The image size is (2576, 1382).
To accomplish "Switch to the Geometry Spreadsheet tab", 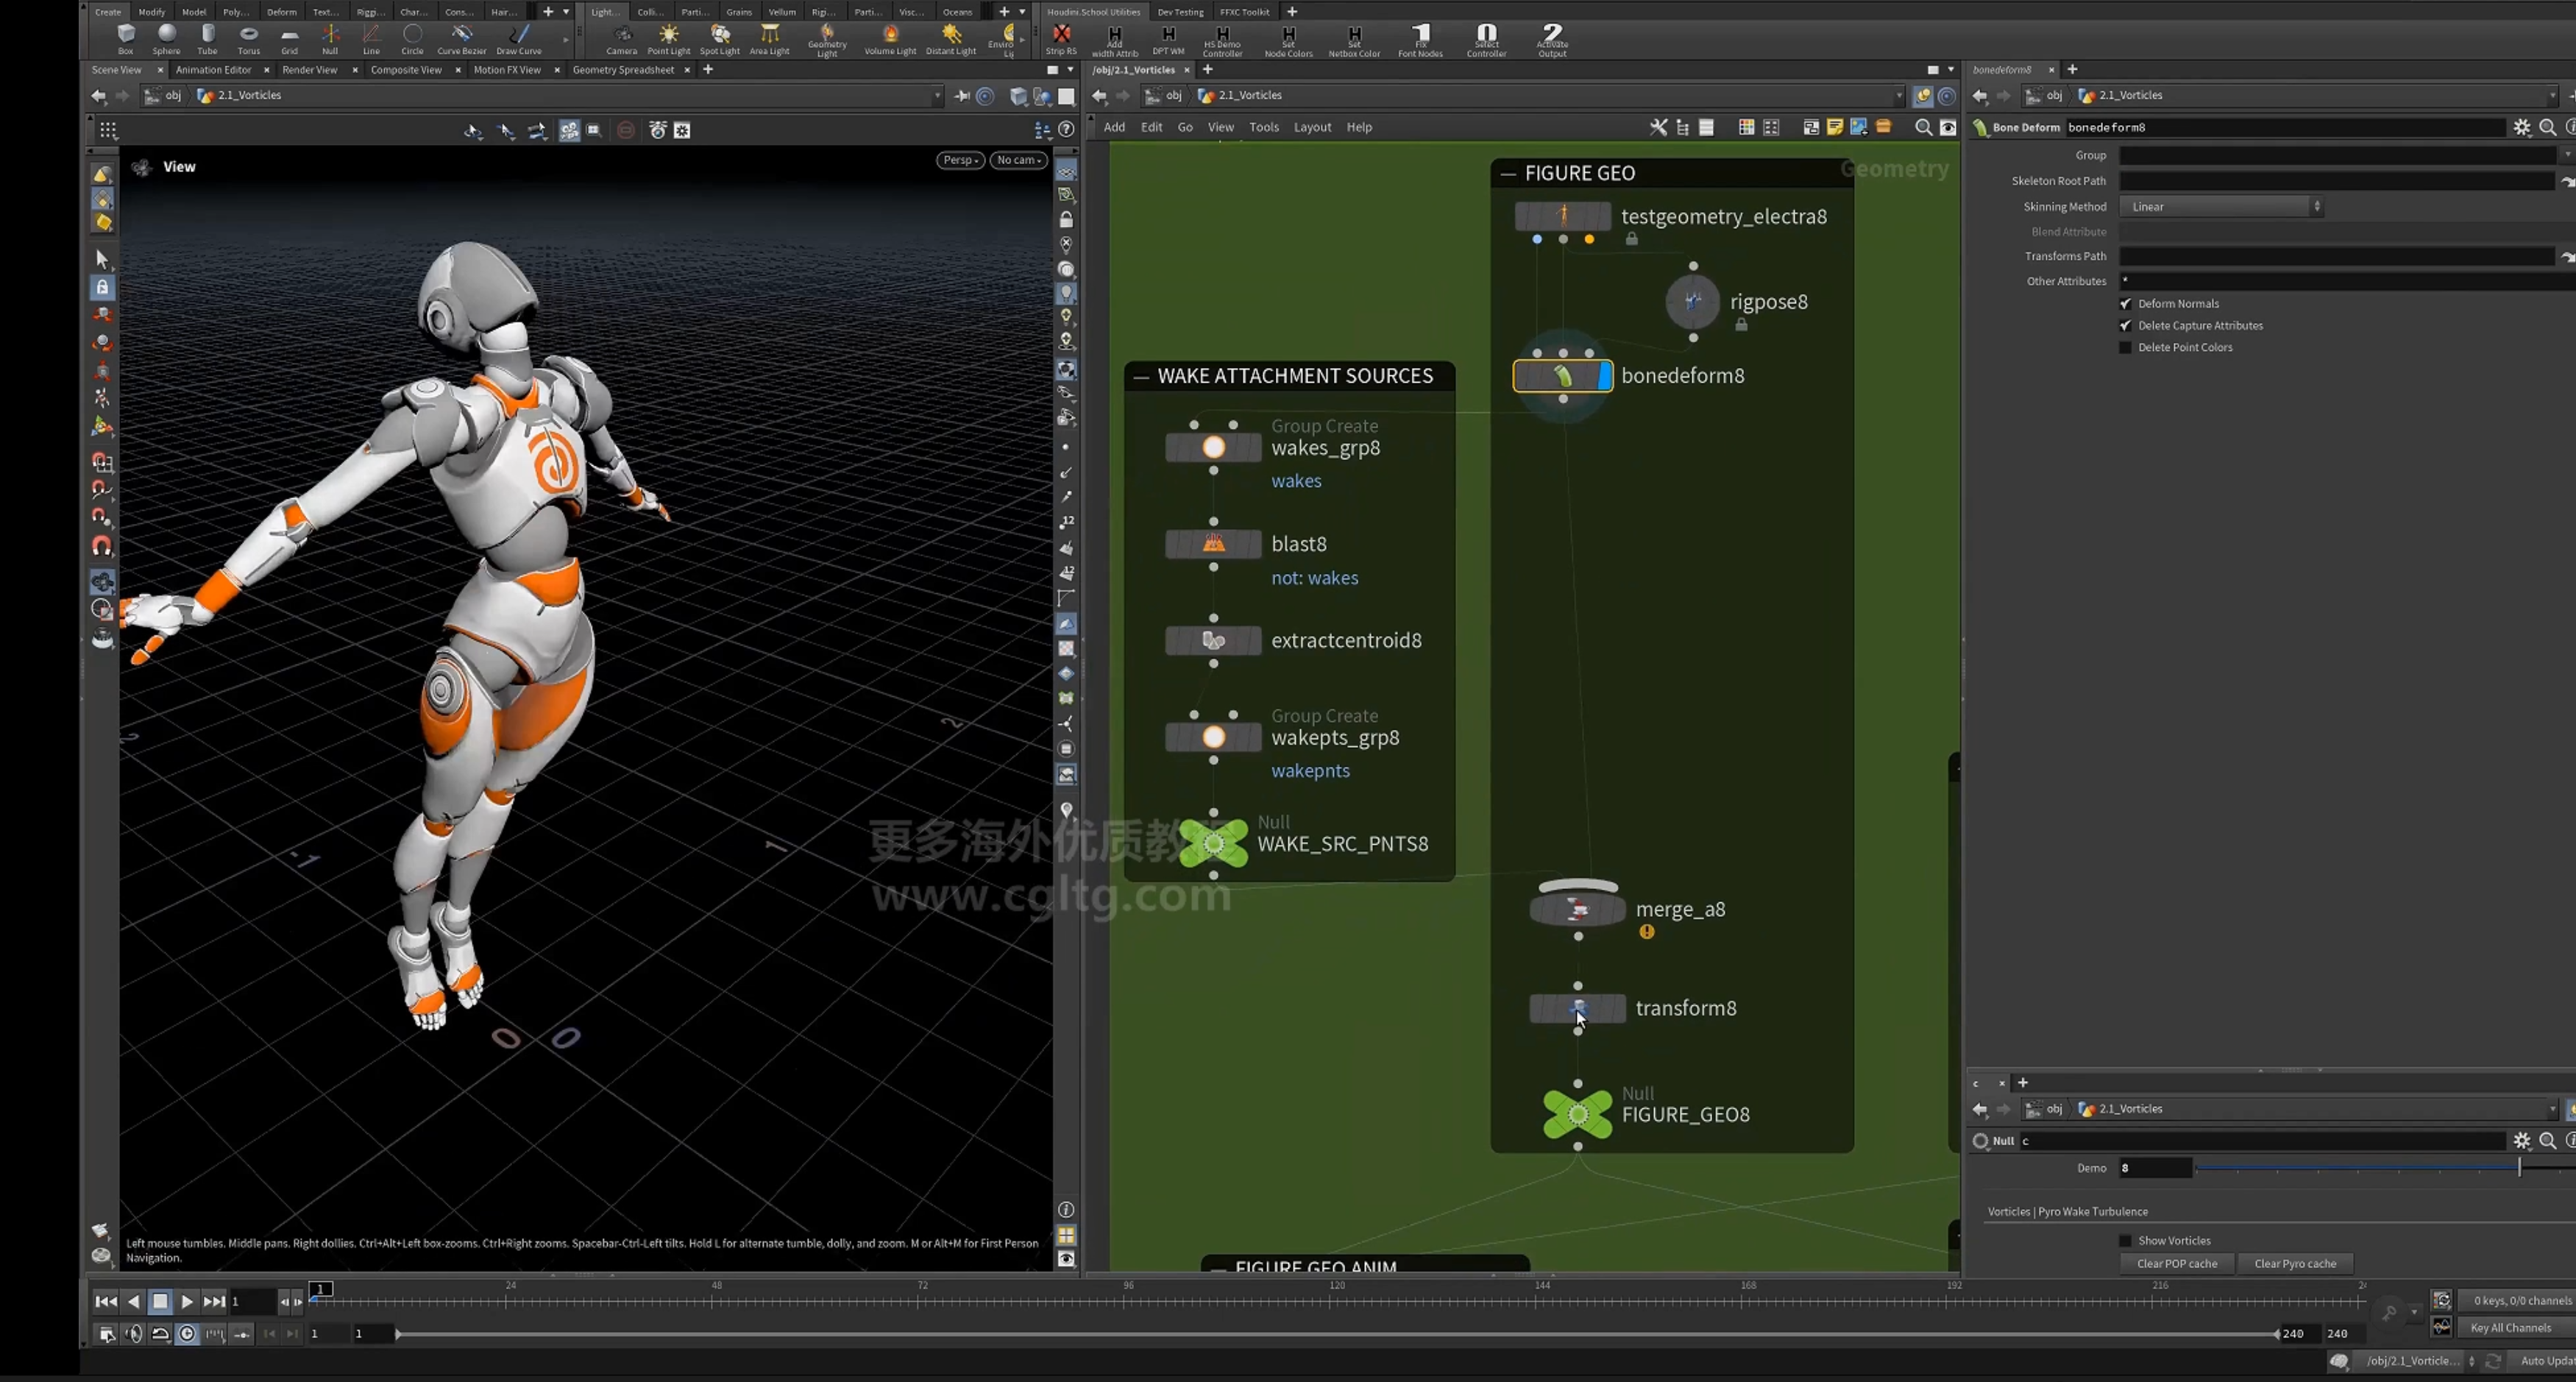I will click(623, 70).
